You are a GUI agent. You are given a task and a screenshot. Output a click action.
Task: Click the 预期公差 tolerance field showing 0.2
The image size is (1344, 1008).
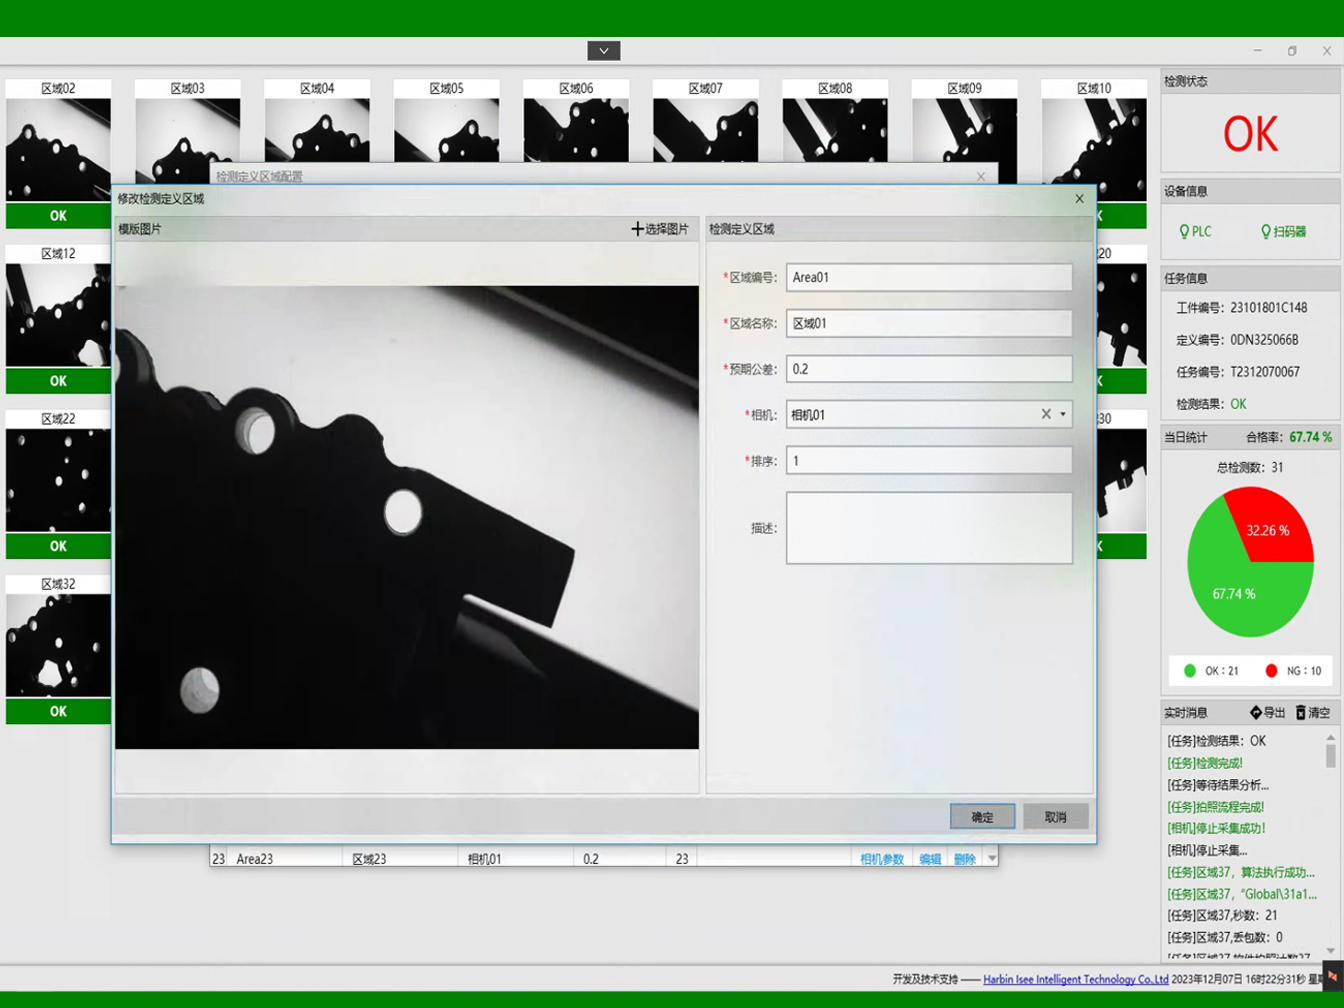(928, 369)
